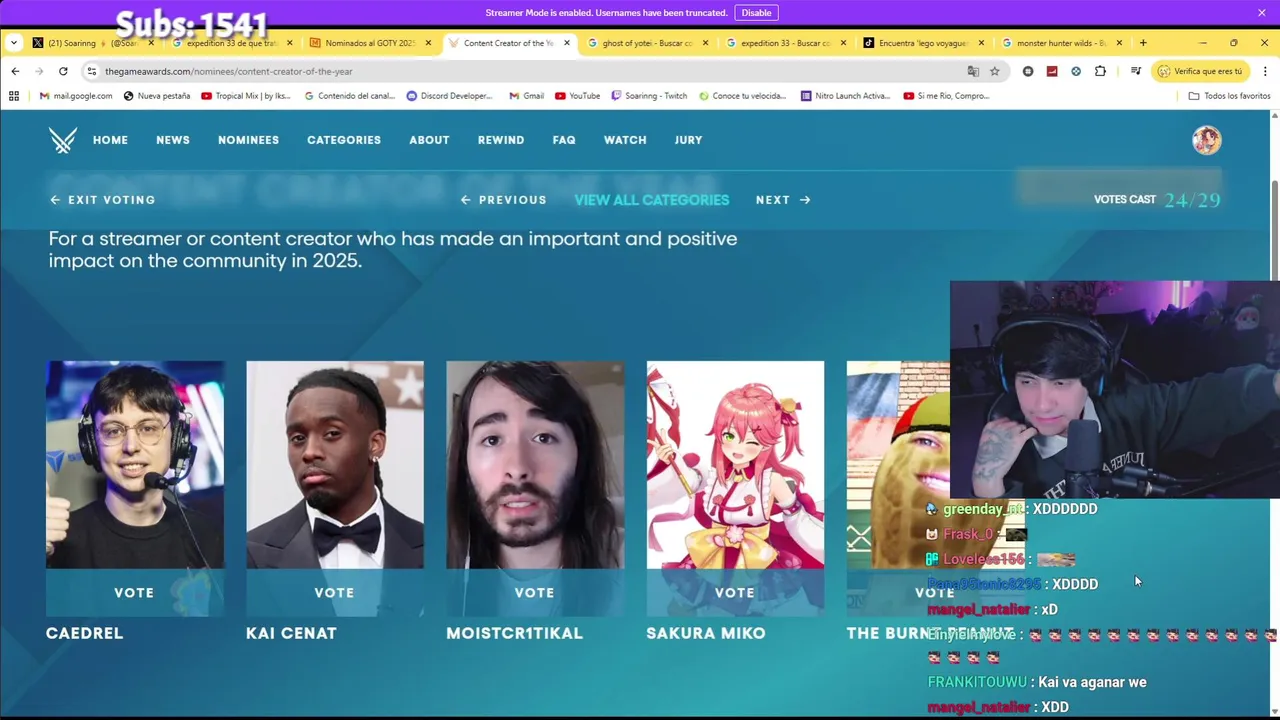1280x720 pixels.
Task: Open the Gmail bookmark
Action: click(527, 96)
